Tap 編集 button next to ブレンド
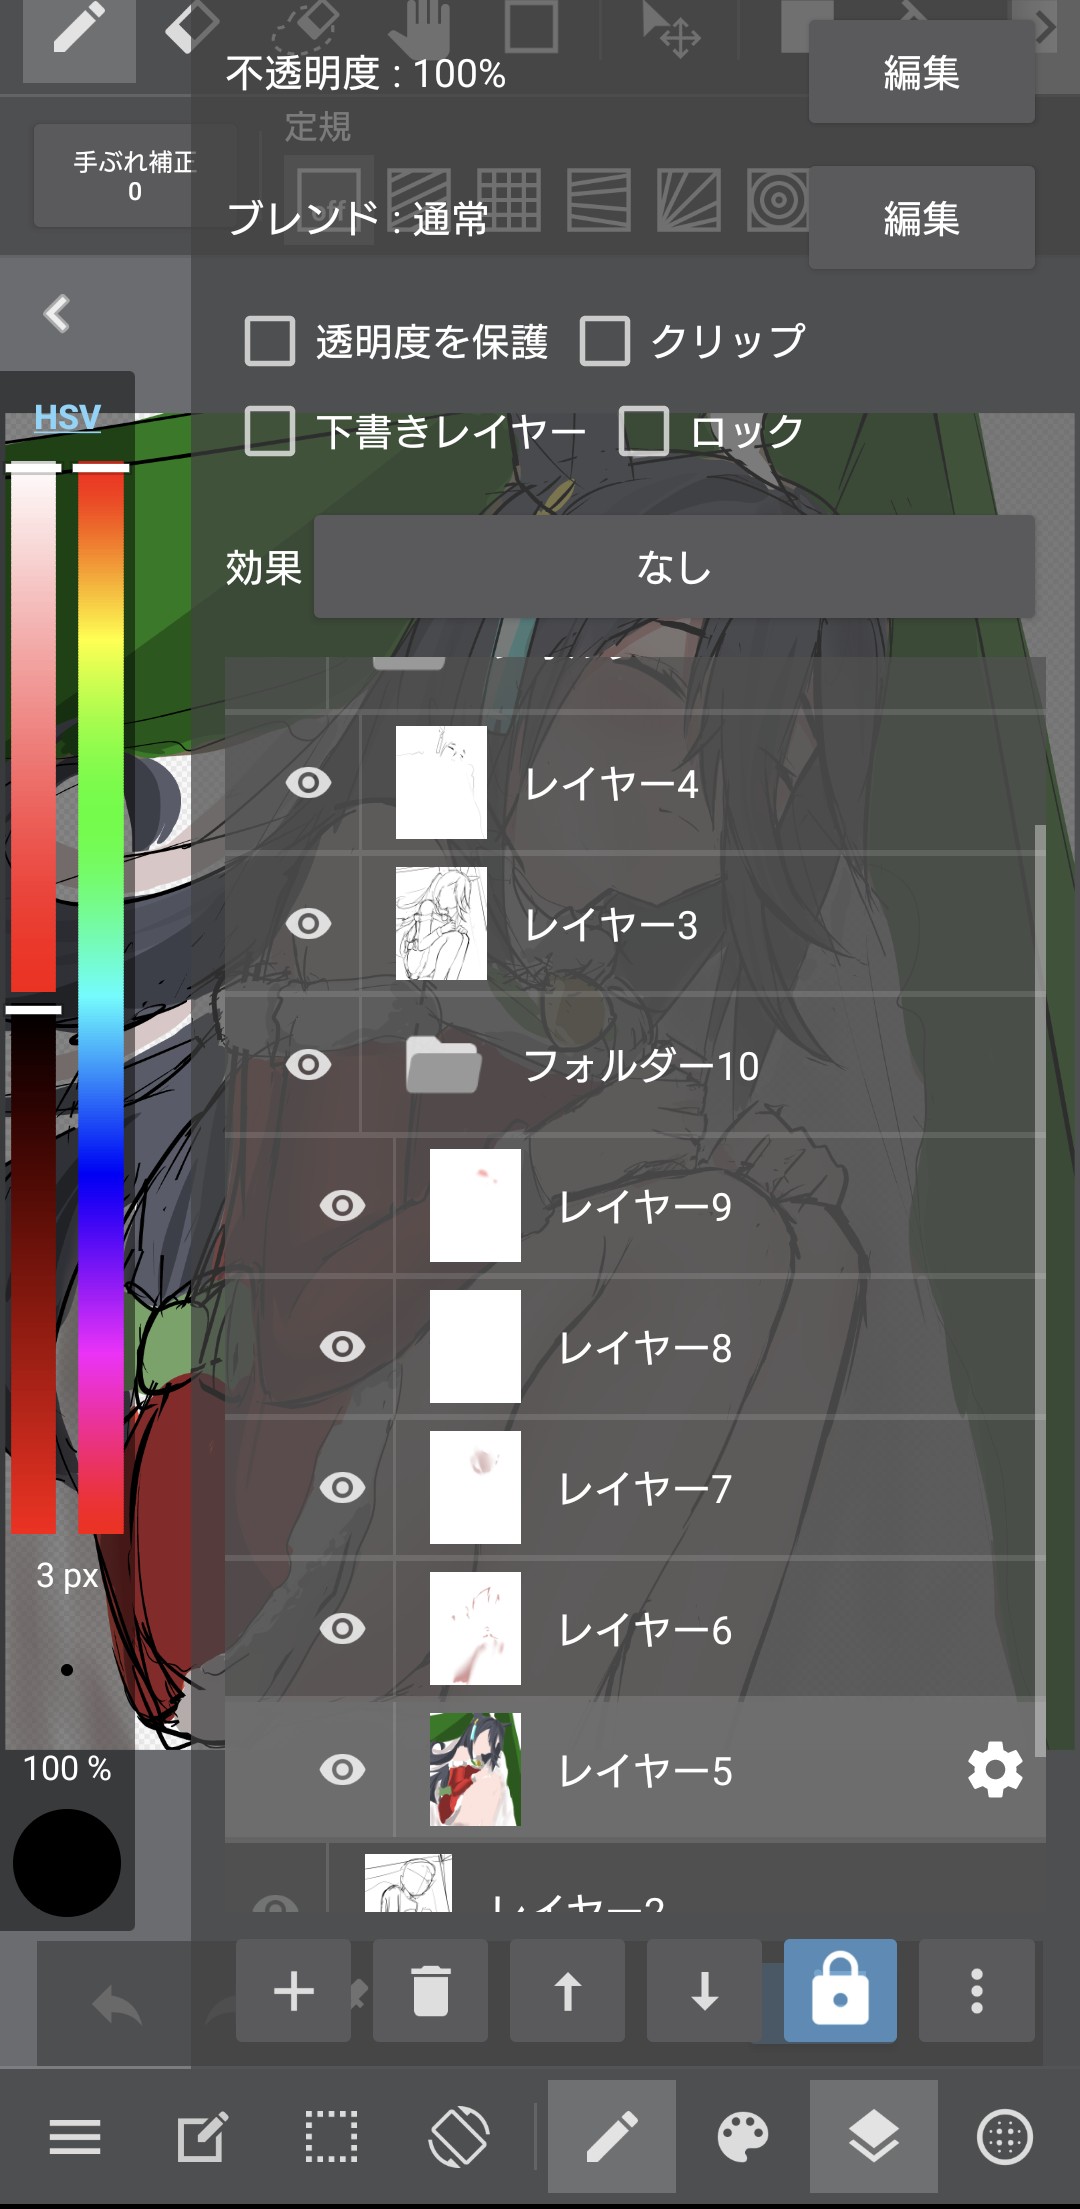1080x2209 pixels. pyautogui.click(x=922, y=218)
